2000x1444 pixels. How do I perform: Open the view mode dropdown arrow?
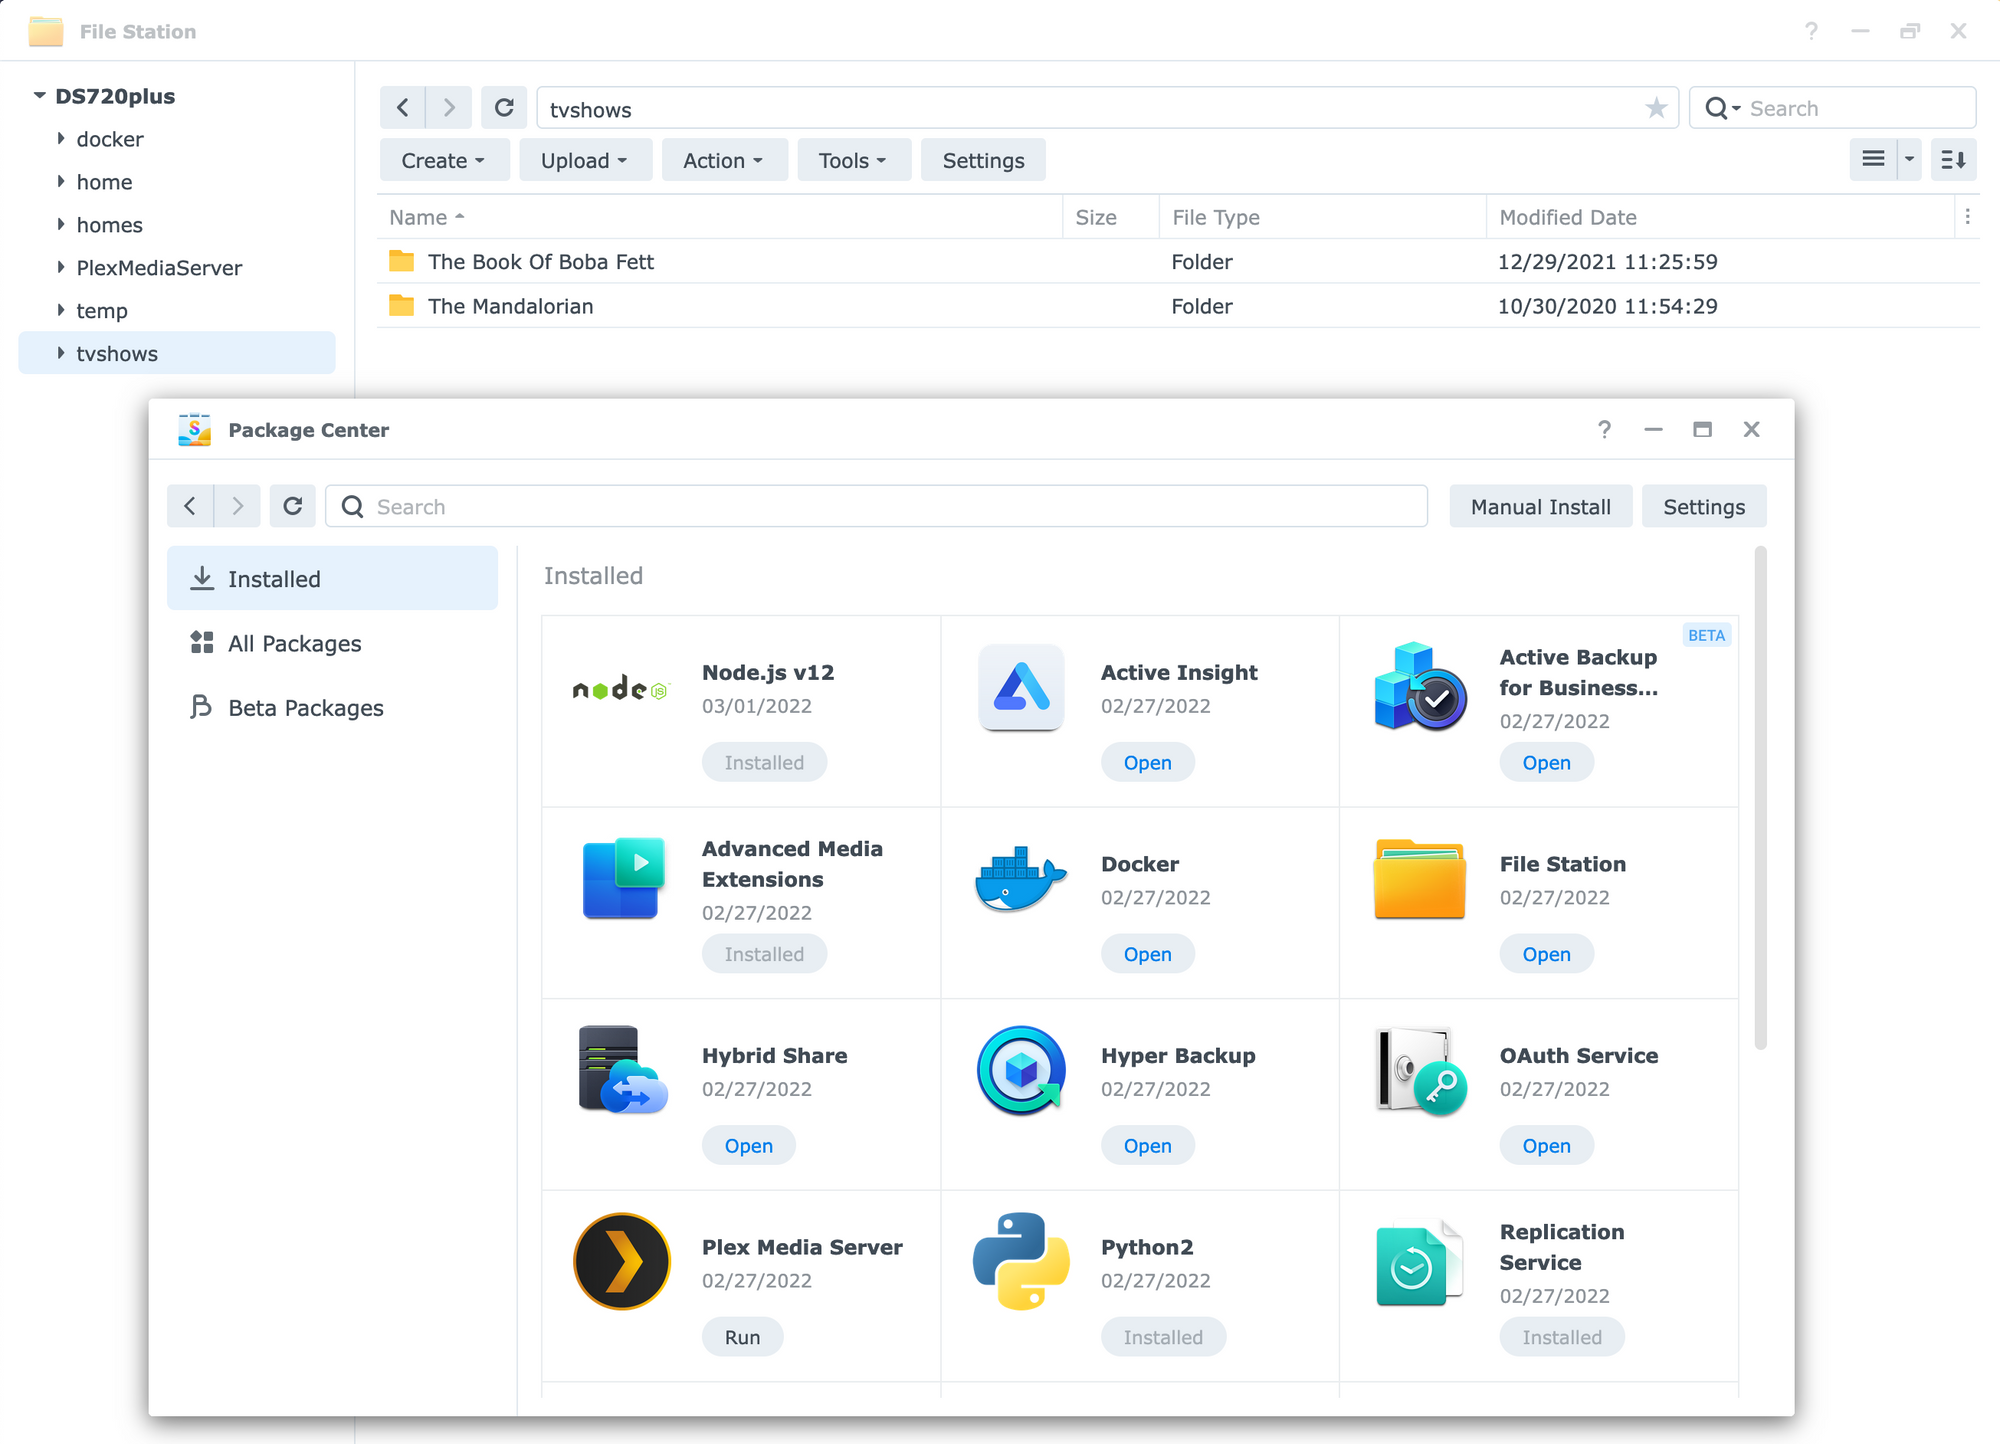point(1909,160)
